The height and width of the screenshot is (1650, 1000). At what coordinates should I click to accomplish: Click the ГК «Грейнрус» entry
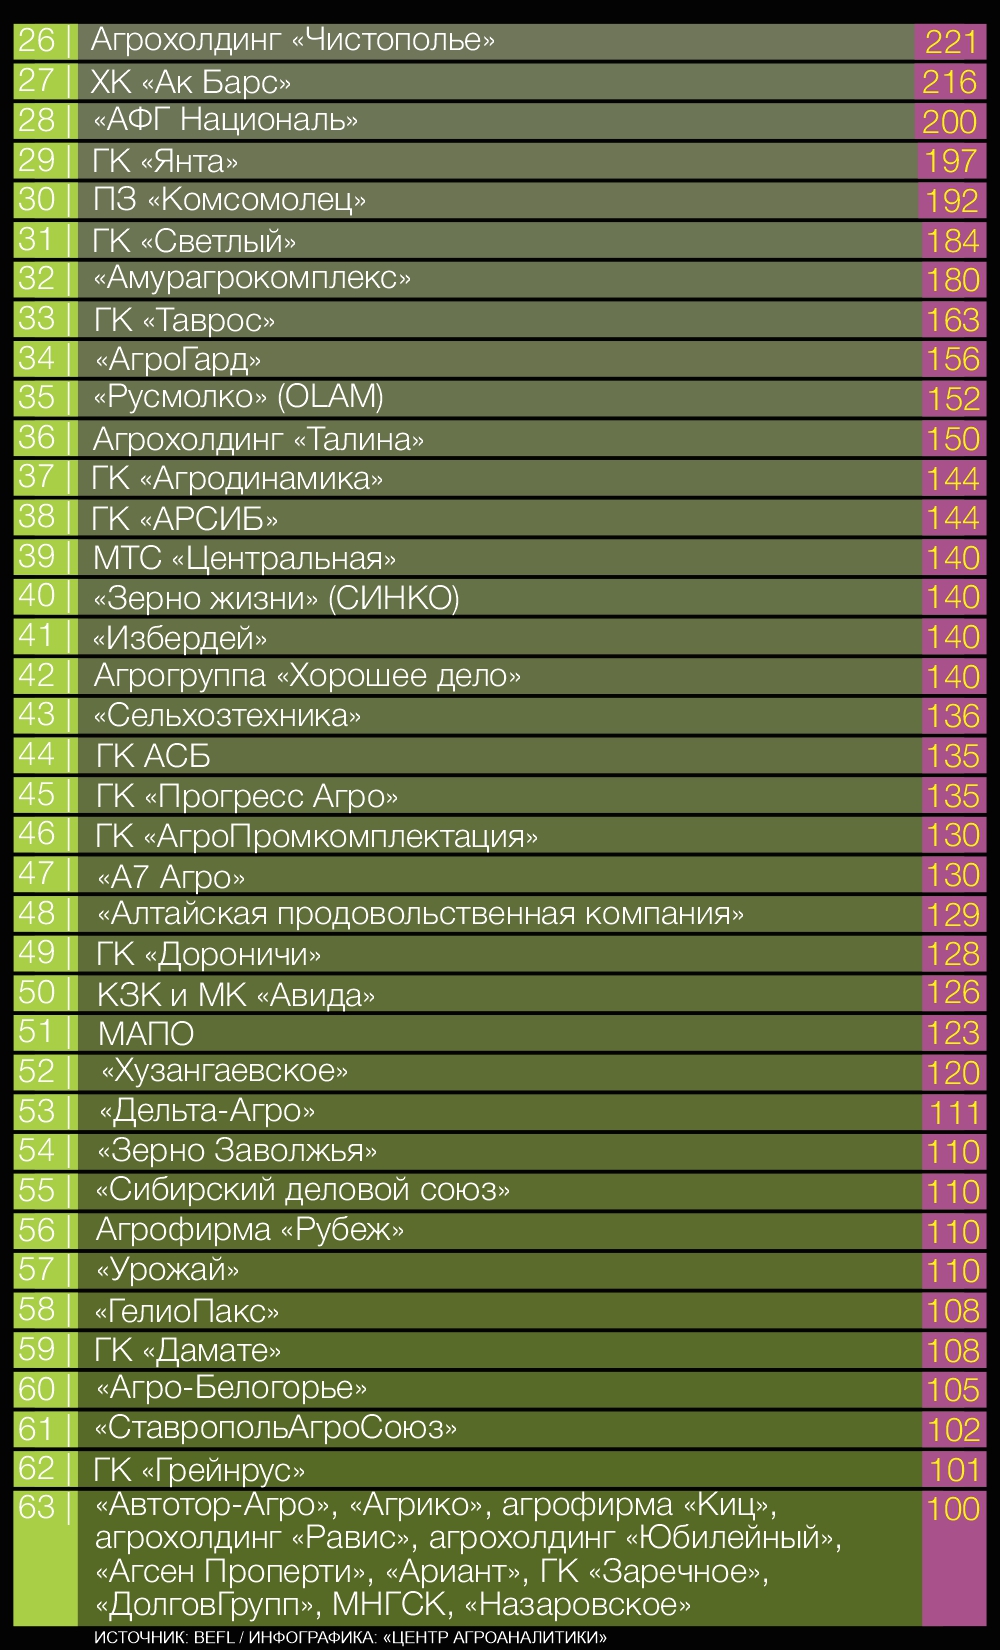[199, 1469]
